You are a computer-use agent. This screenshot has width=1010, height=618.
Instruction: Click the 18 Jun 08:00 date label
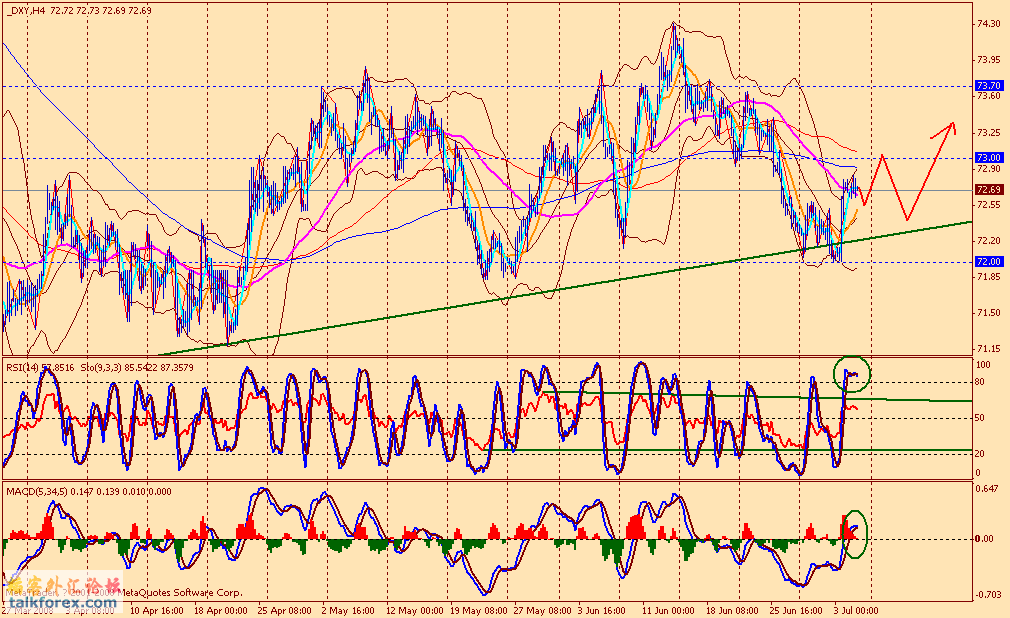[x=732, y=610]
